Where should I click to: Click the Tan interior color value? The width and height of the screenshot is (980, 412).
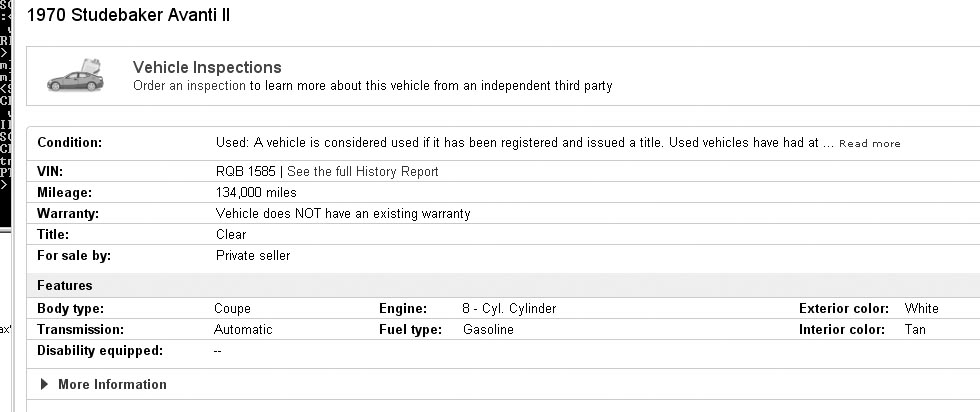coord(915,329)
